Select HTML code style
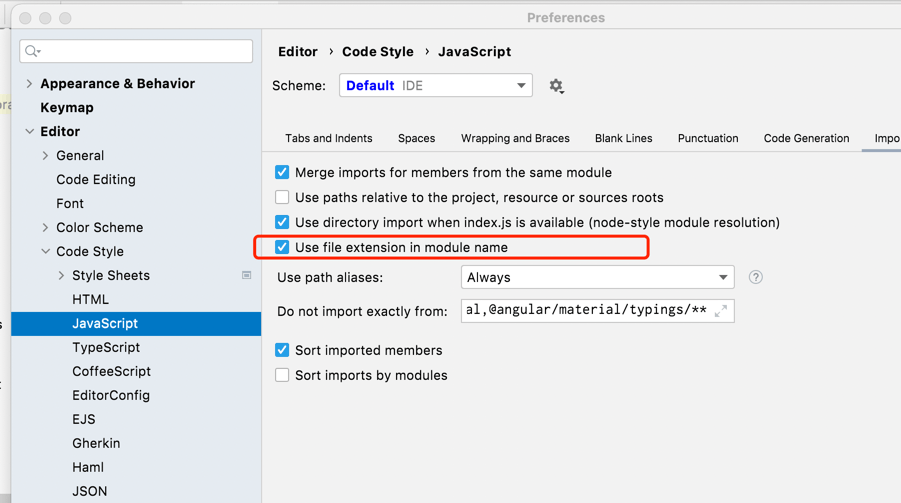 point(90,300)
